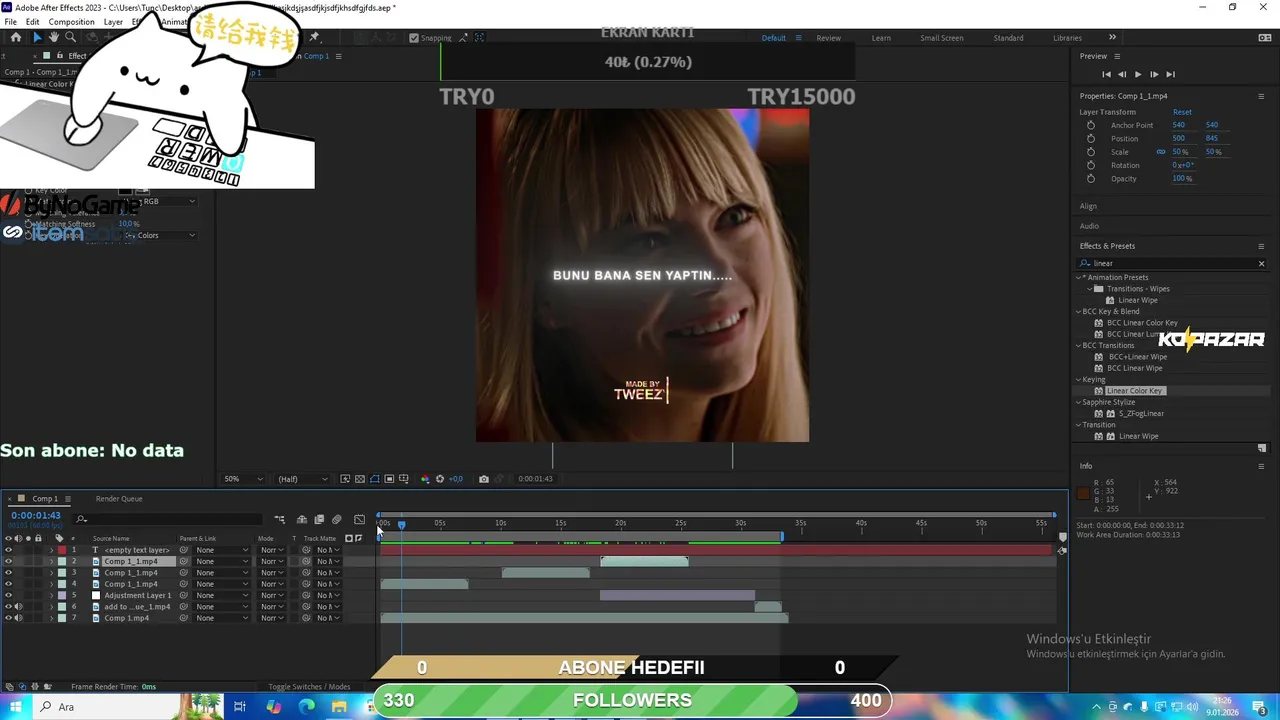
Task: Switch to Small Screen workspace
Action: 942,38
